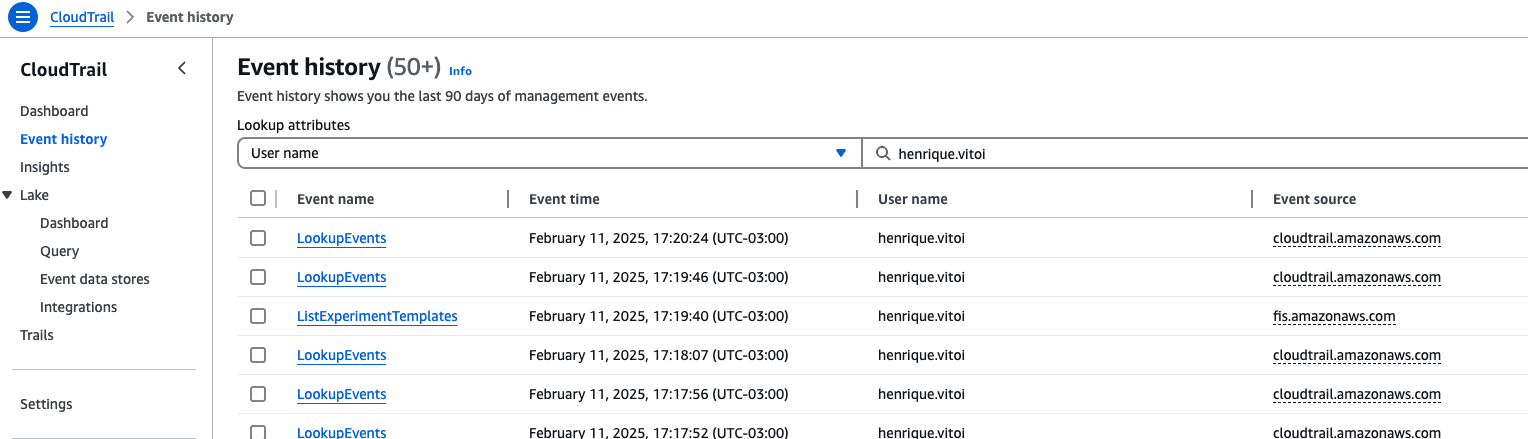Open Event data stores

(95, 279)
